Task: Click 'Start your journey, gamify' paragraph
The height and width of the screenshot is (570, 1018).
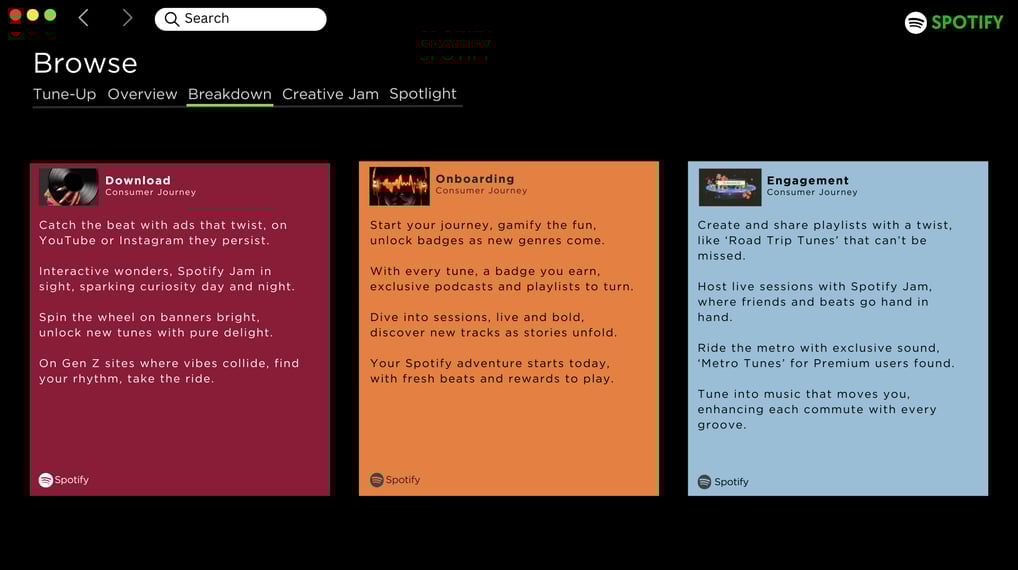Action: pyautogui.click(x=487, y=232)
